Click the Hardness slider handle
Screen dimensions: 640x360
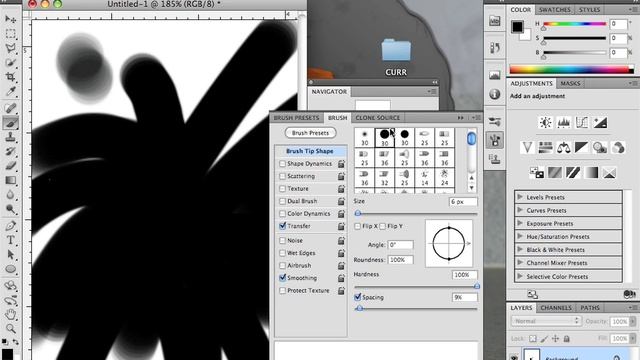point(476,287)
